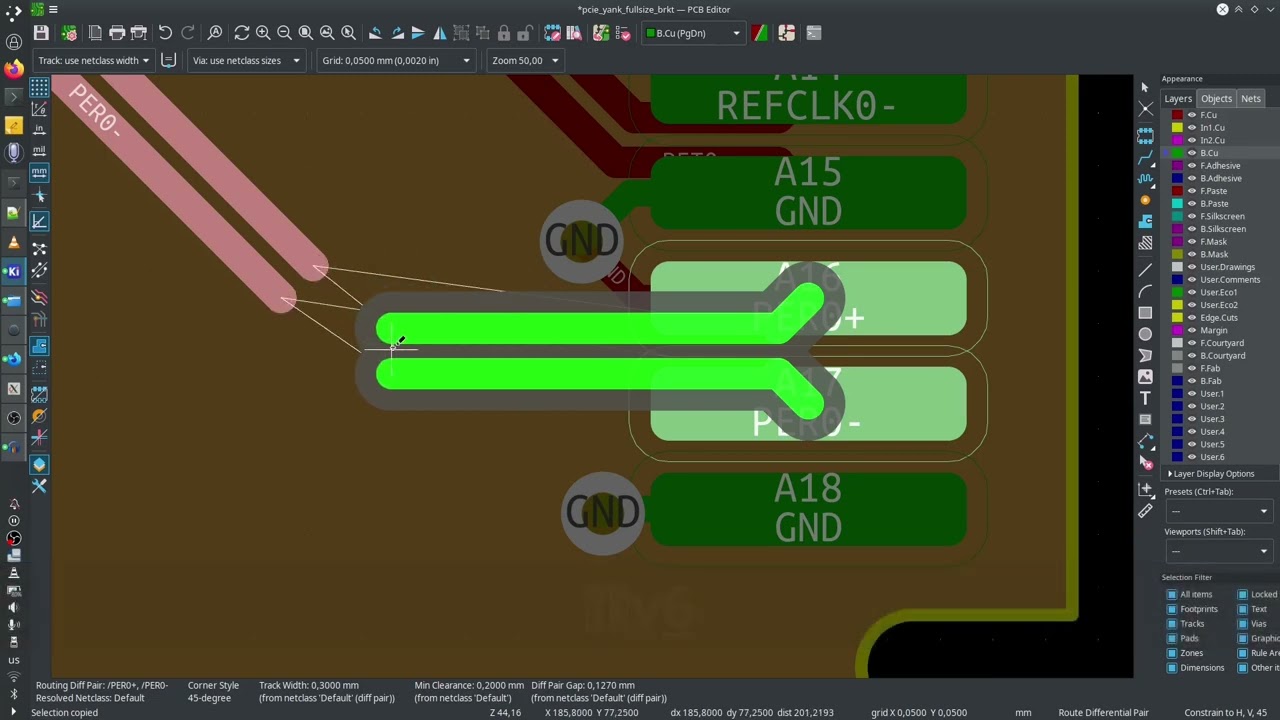Pick the Draw Line tool

tap(1145, 271)
